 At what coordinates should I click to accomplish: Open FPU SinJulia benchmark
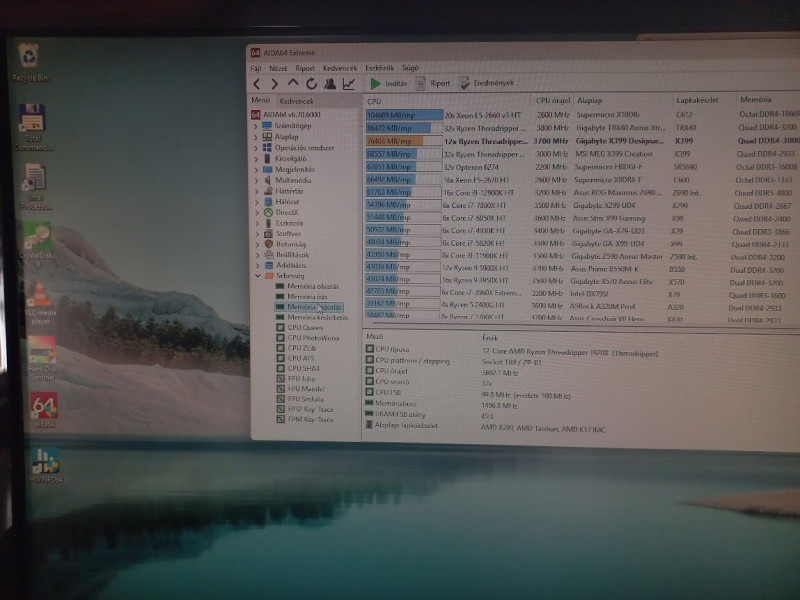[300, 399]
